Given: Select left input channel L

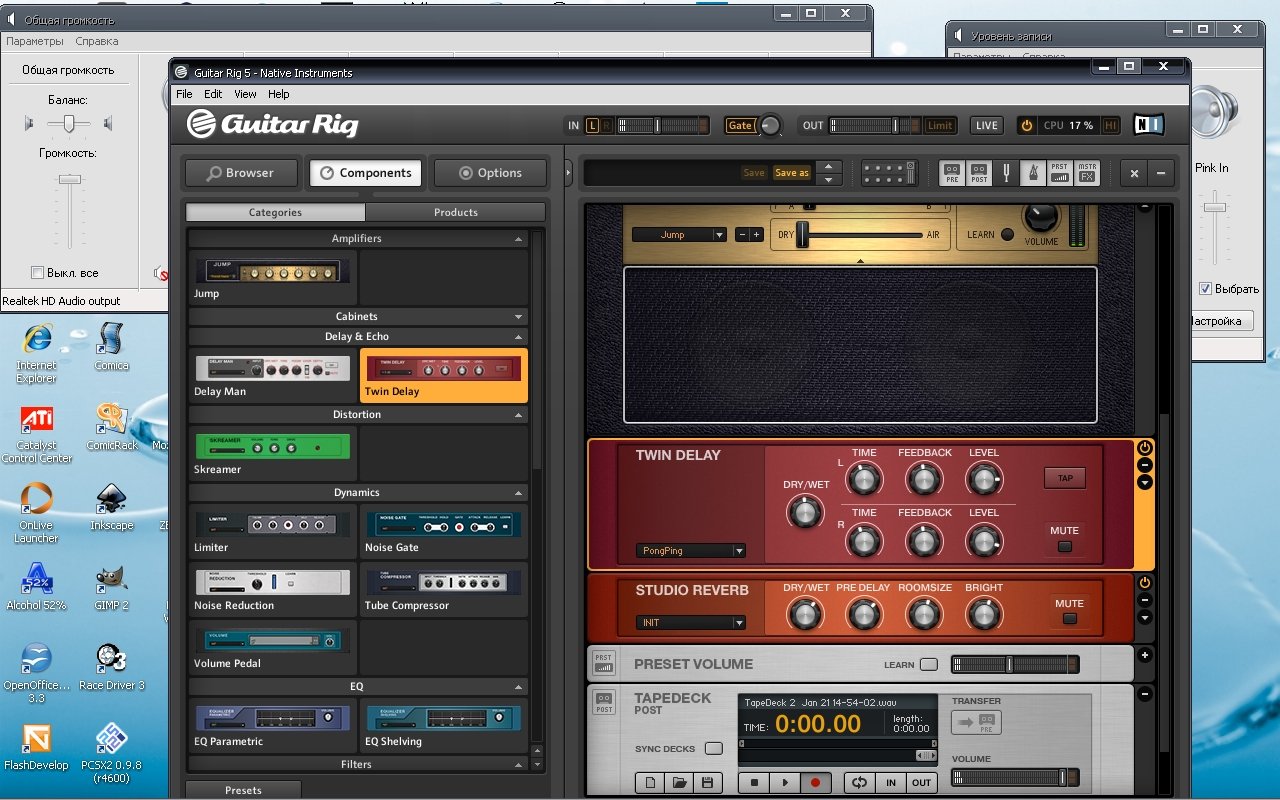Looking at the screenshot, I should click(x=592, y=126).
